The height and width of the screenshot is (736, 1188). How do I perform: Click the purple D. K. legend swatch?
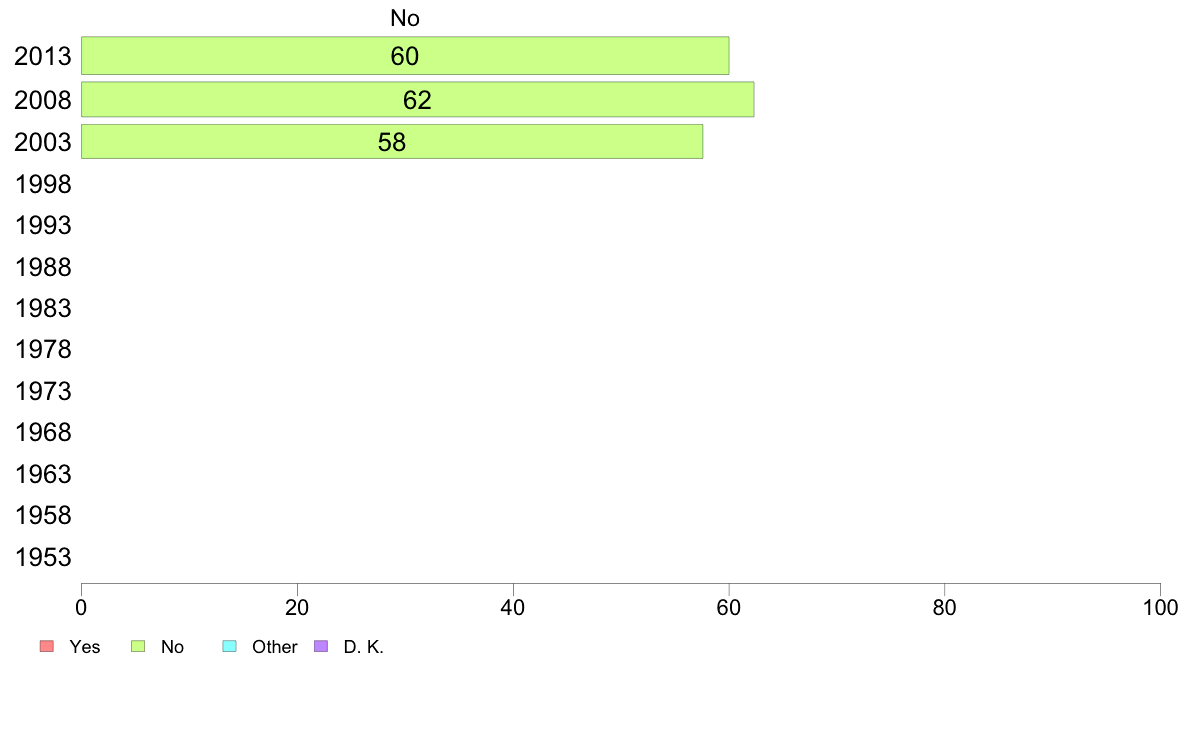pyautogui.click(x=321, y=646)
